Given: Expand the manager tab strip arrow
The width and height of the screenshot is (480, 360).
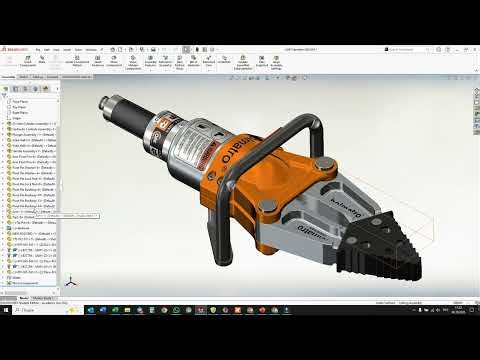Looking at the screenshot, I should [x=57, y=89].
